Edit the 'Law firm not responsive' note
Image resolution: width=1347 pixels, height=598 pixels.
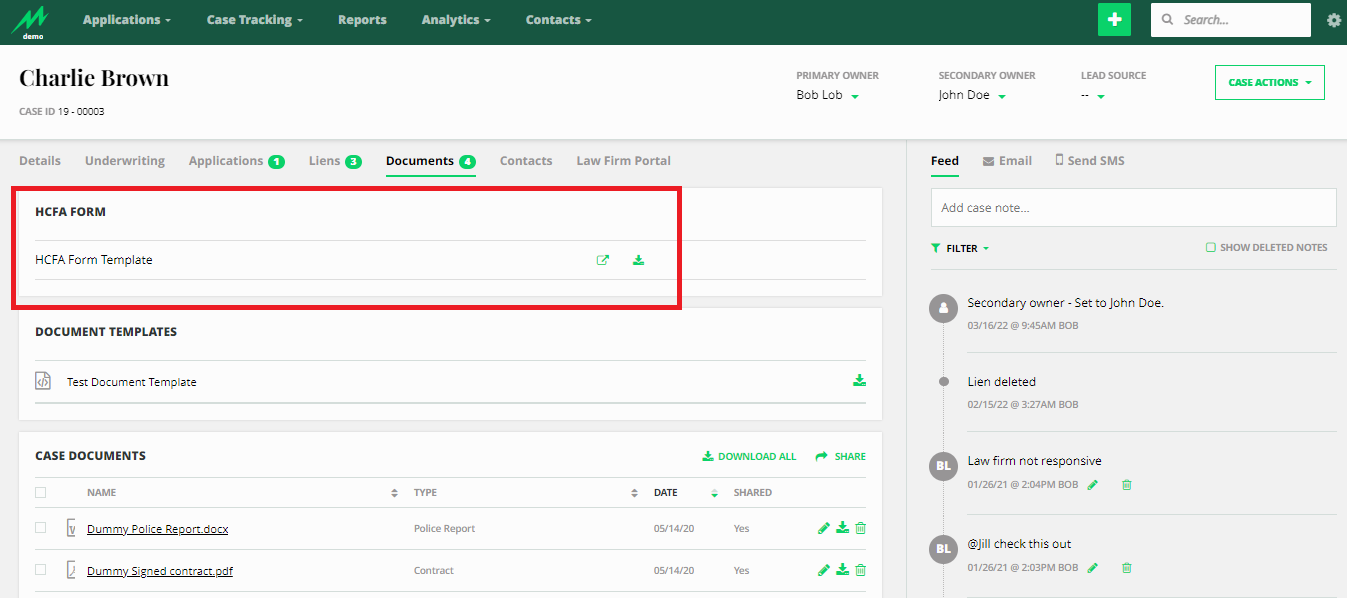click(1093, 484)
